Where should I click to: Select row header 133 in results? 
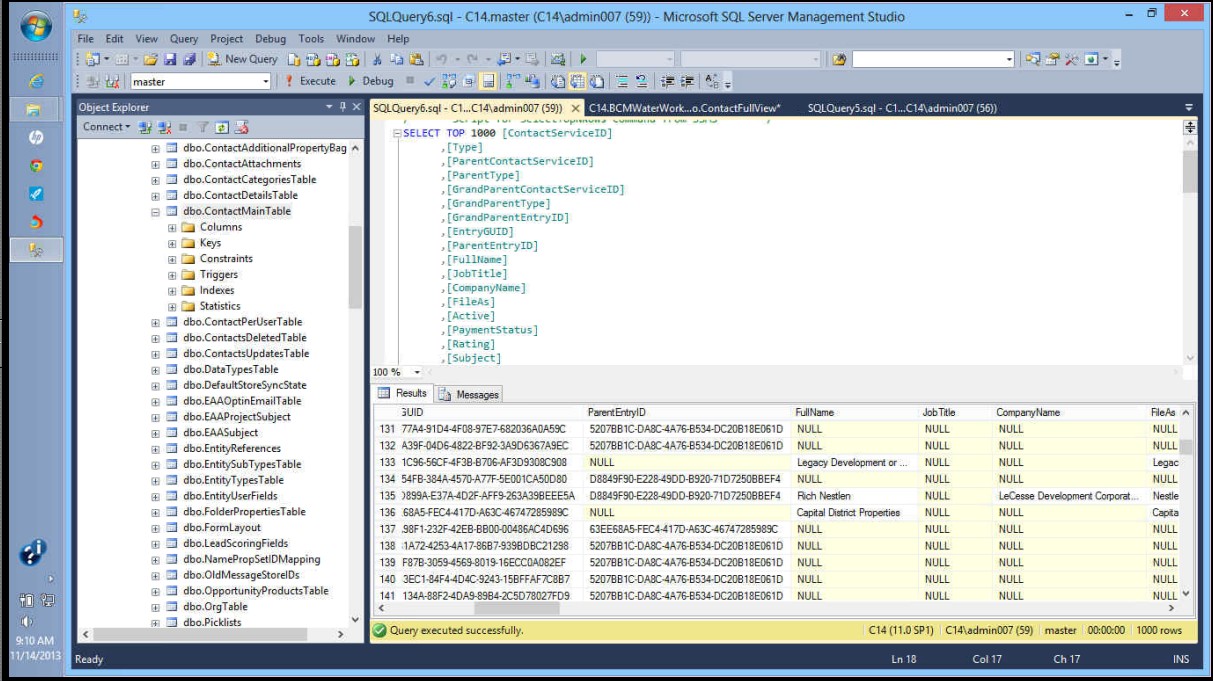(387, 463)
